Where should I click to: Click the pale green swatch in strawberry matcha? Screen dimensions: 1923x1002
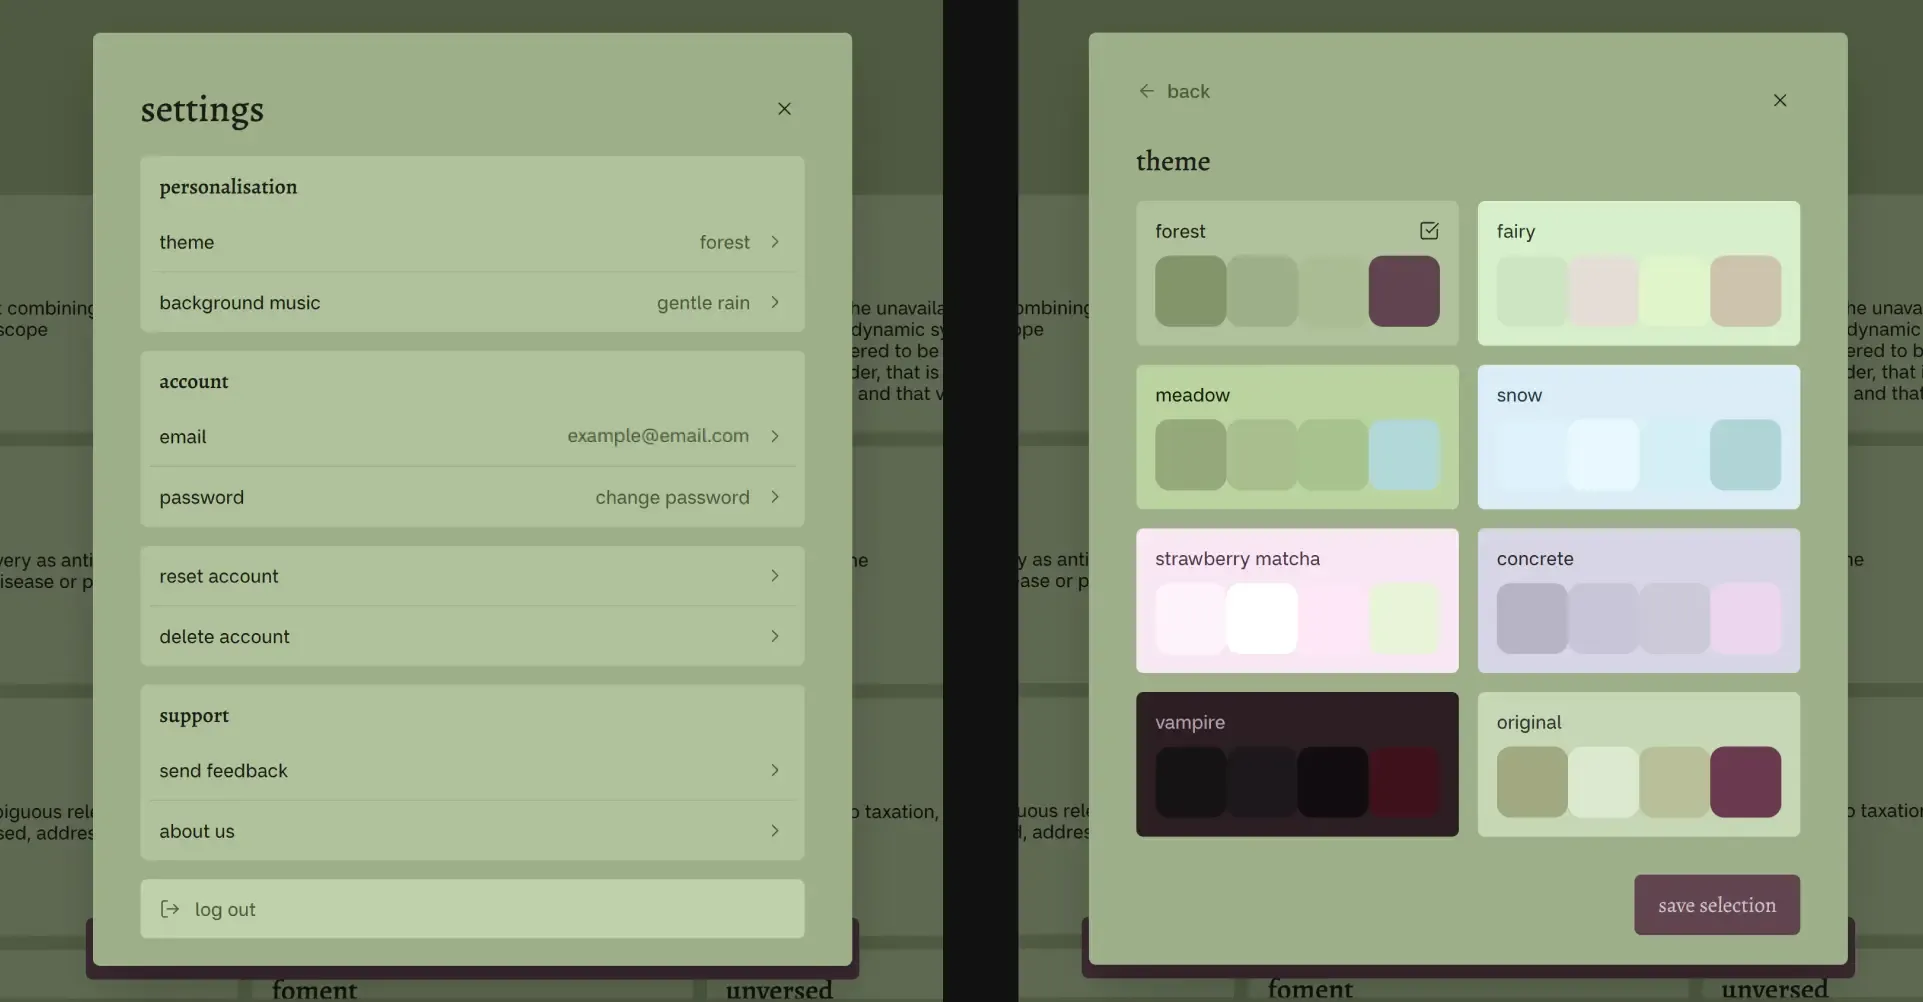pyautogui.click(x=1404, y=619)
